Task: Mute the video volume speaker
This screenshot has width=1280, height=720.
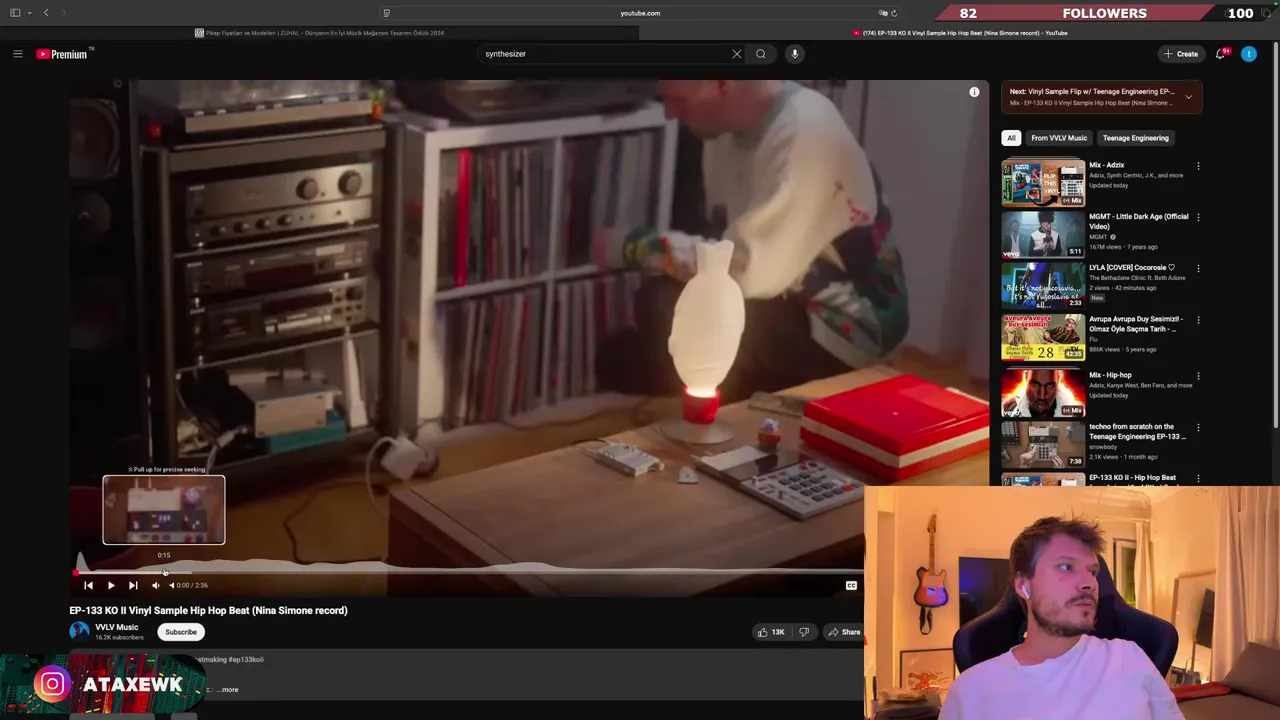Action: [x=155, y=585]
